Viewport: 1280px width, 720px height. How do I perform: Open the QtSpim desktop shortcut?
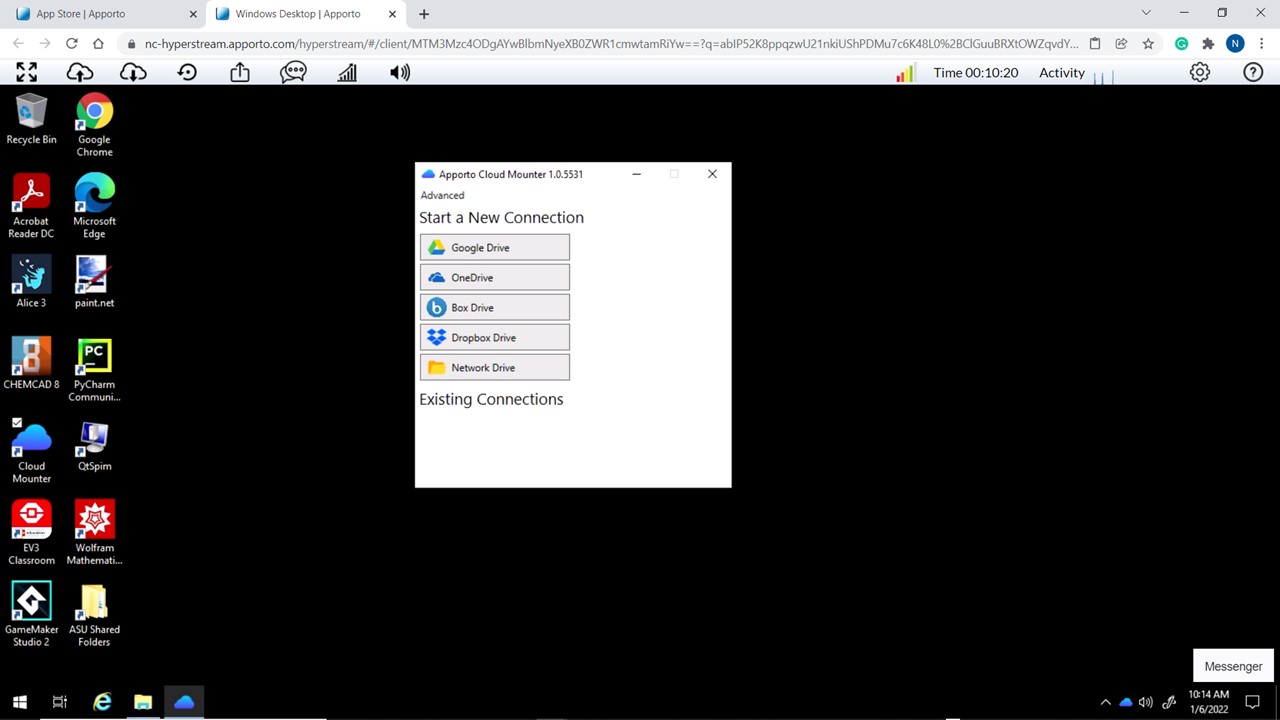pos(94,445)
